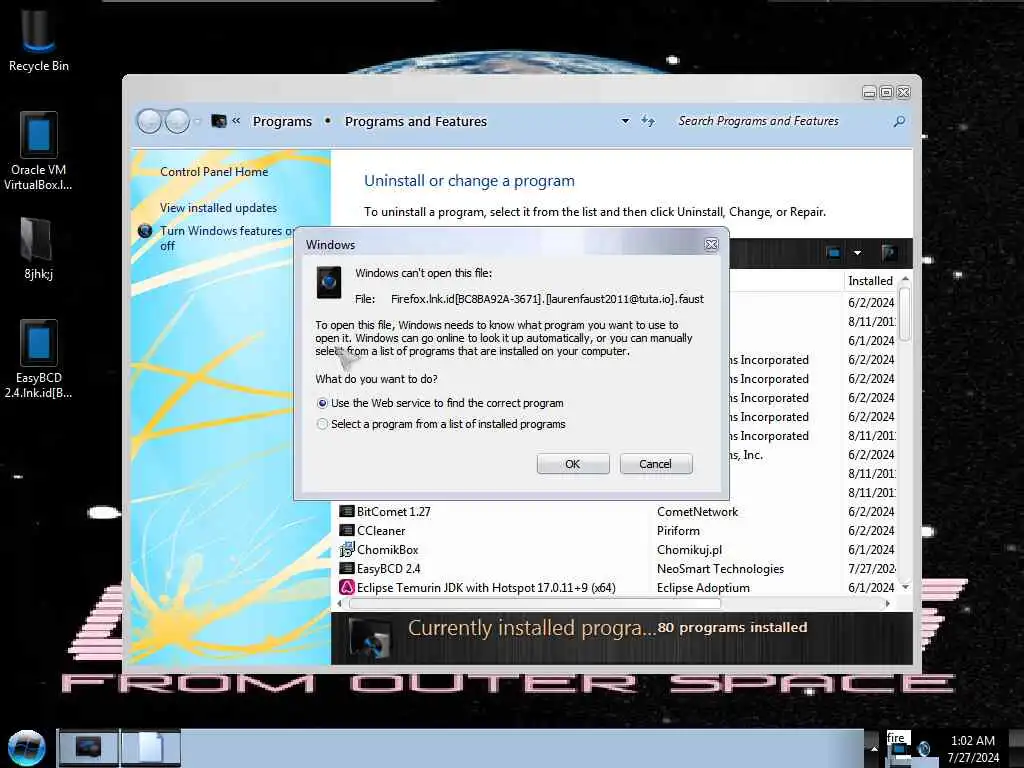Click the 'ns, Inc.' publisher cell
Viewport: 1024px width, 768px height.
pyautogui.click(x=746, y=455)
